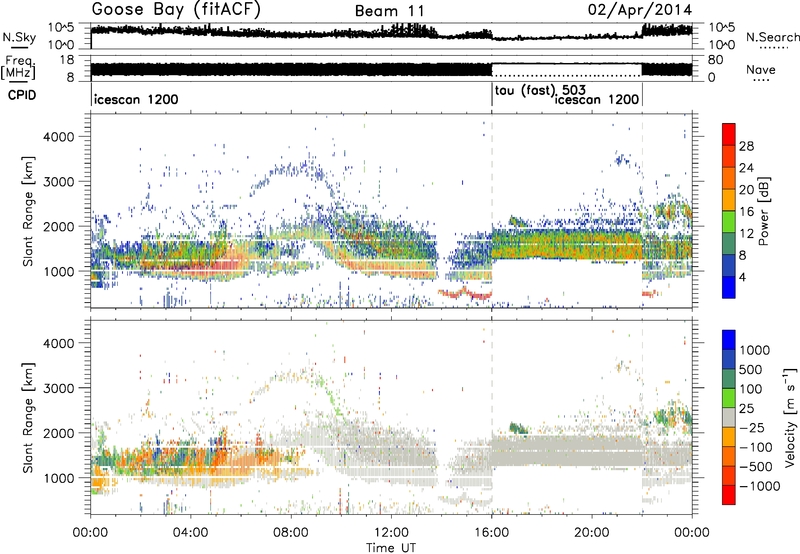This screenshot has height=554, width=800.
Task: Click the red segment of Power colorbar
Action: pyautogui.click(x=729, y=134)
